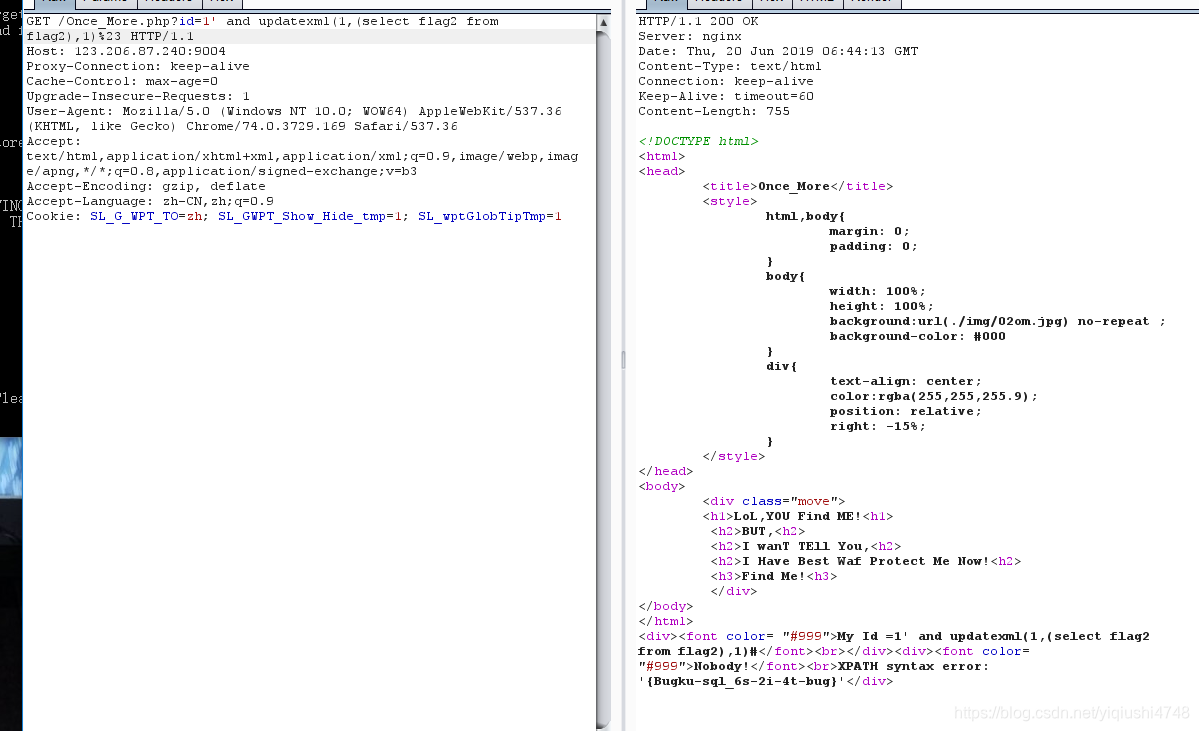This screenshot has width=1199, height=731.
Task: Click the div class="move" line
Action: [x=774, y=502]
